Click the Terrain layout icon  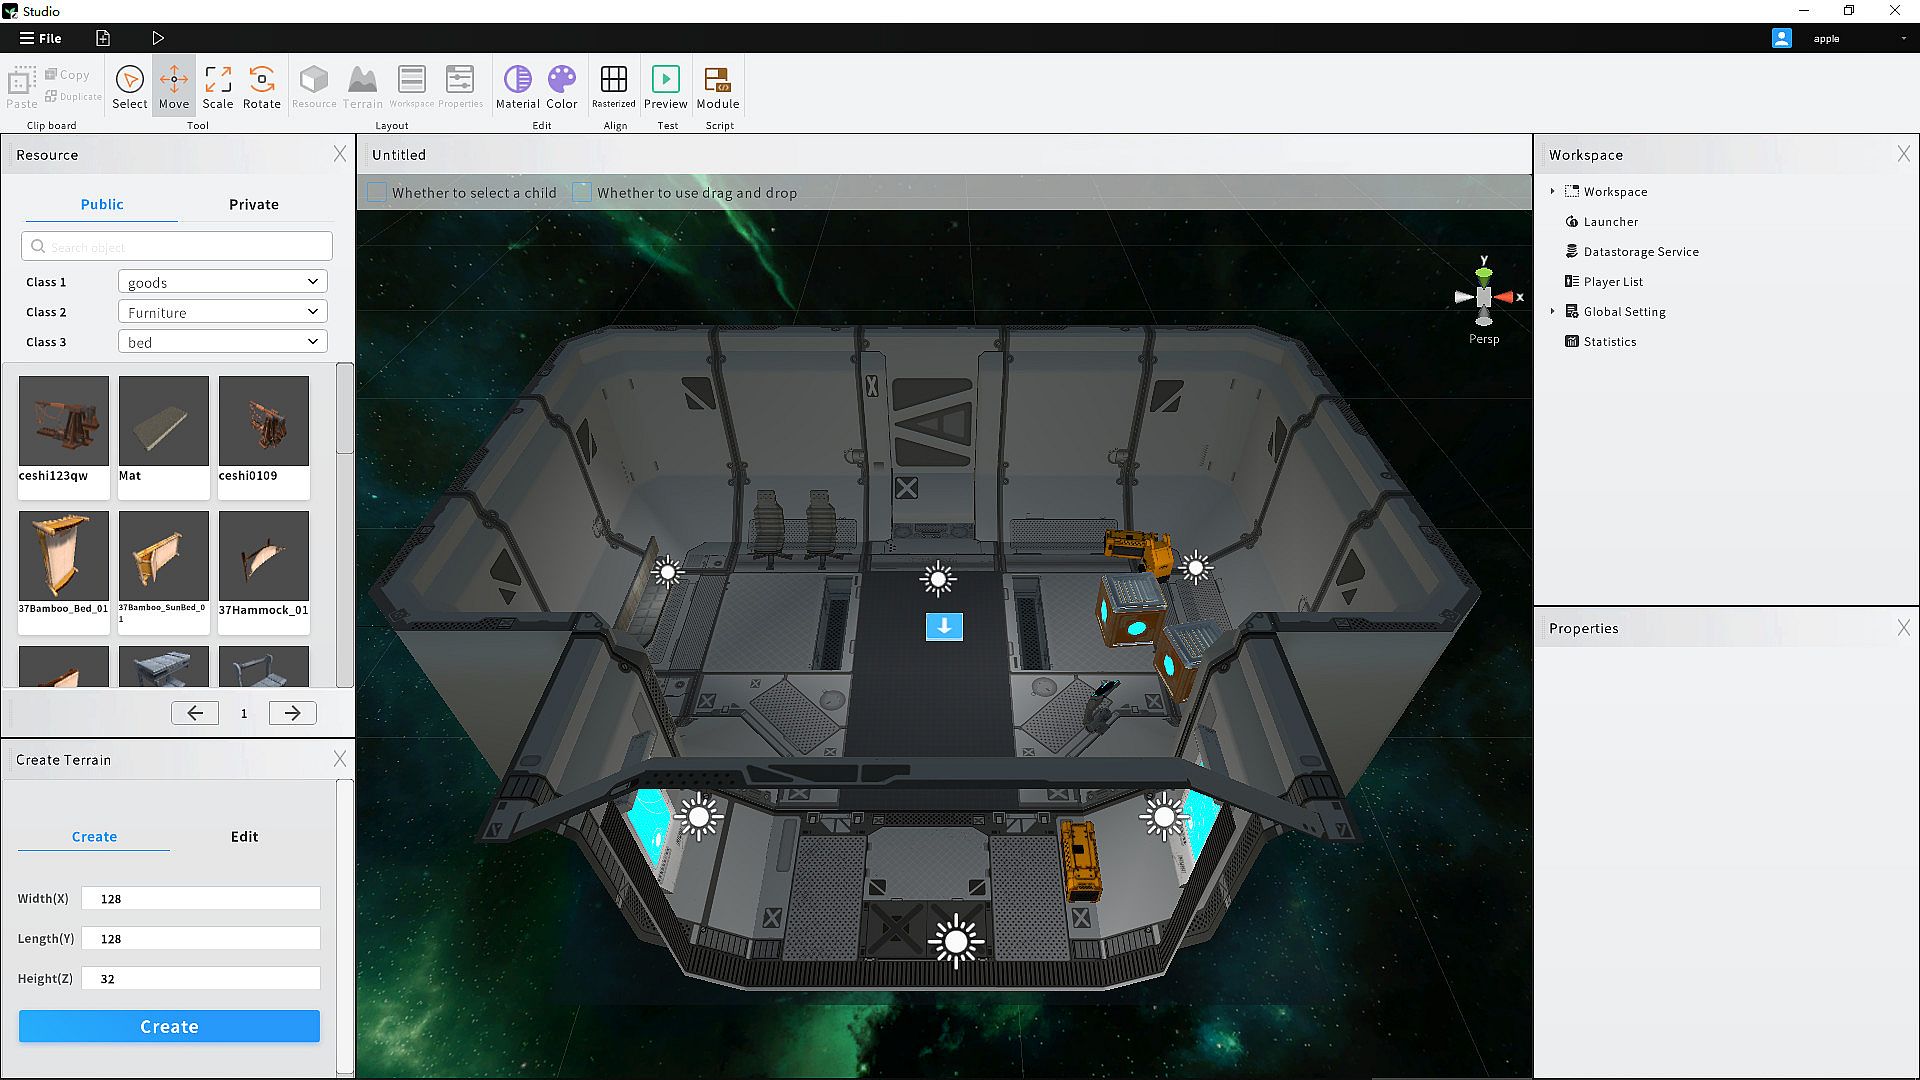pyautogui.click(x=362, y=86)
